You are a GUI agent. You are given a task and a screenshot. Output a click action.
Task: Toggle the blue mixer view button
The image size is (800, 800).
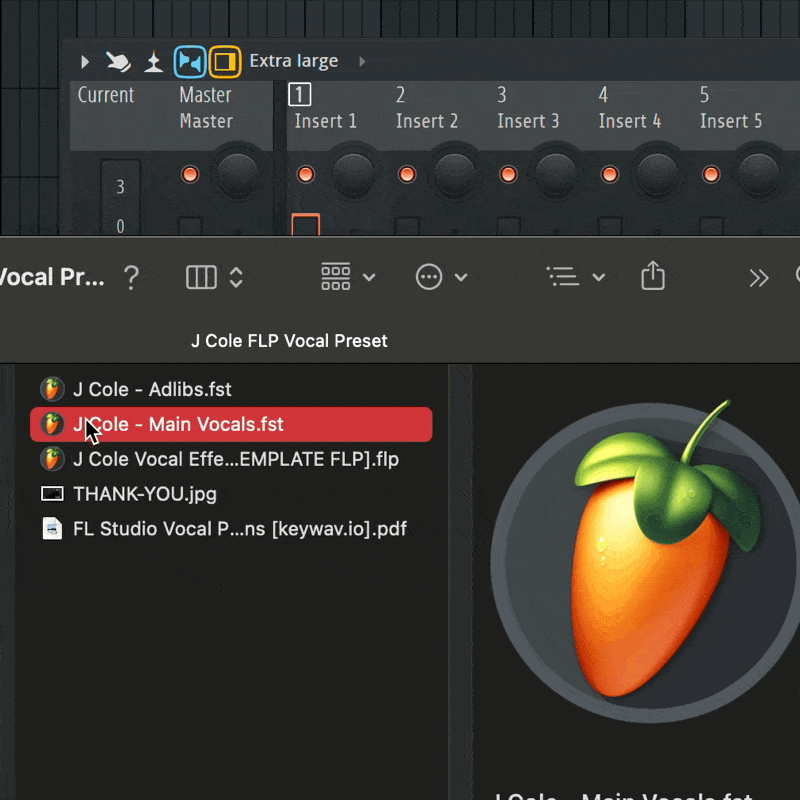[x=189, y=62]
